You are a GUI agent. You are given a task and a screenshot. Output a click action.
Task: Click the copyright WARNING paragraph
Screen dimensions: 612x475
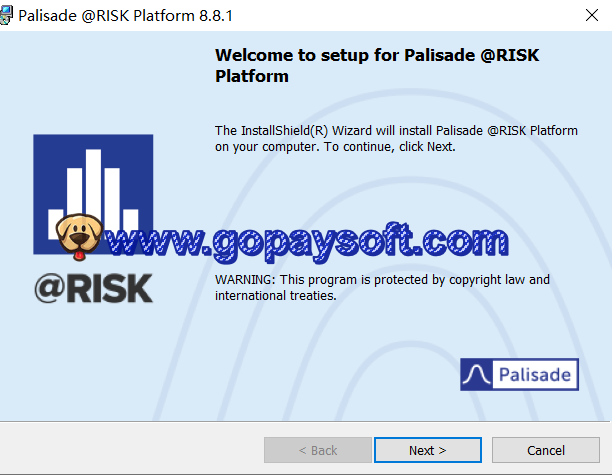[x=382, y=287]
